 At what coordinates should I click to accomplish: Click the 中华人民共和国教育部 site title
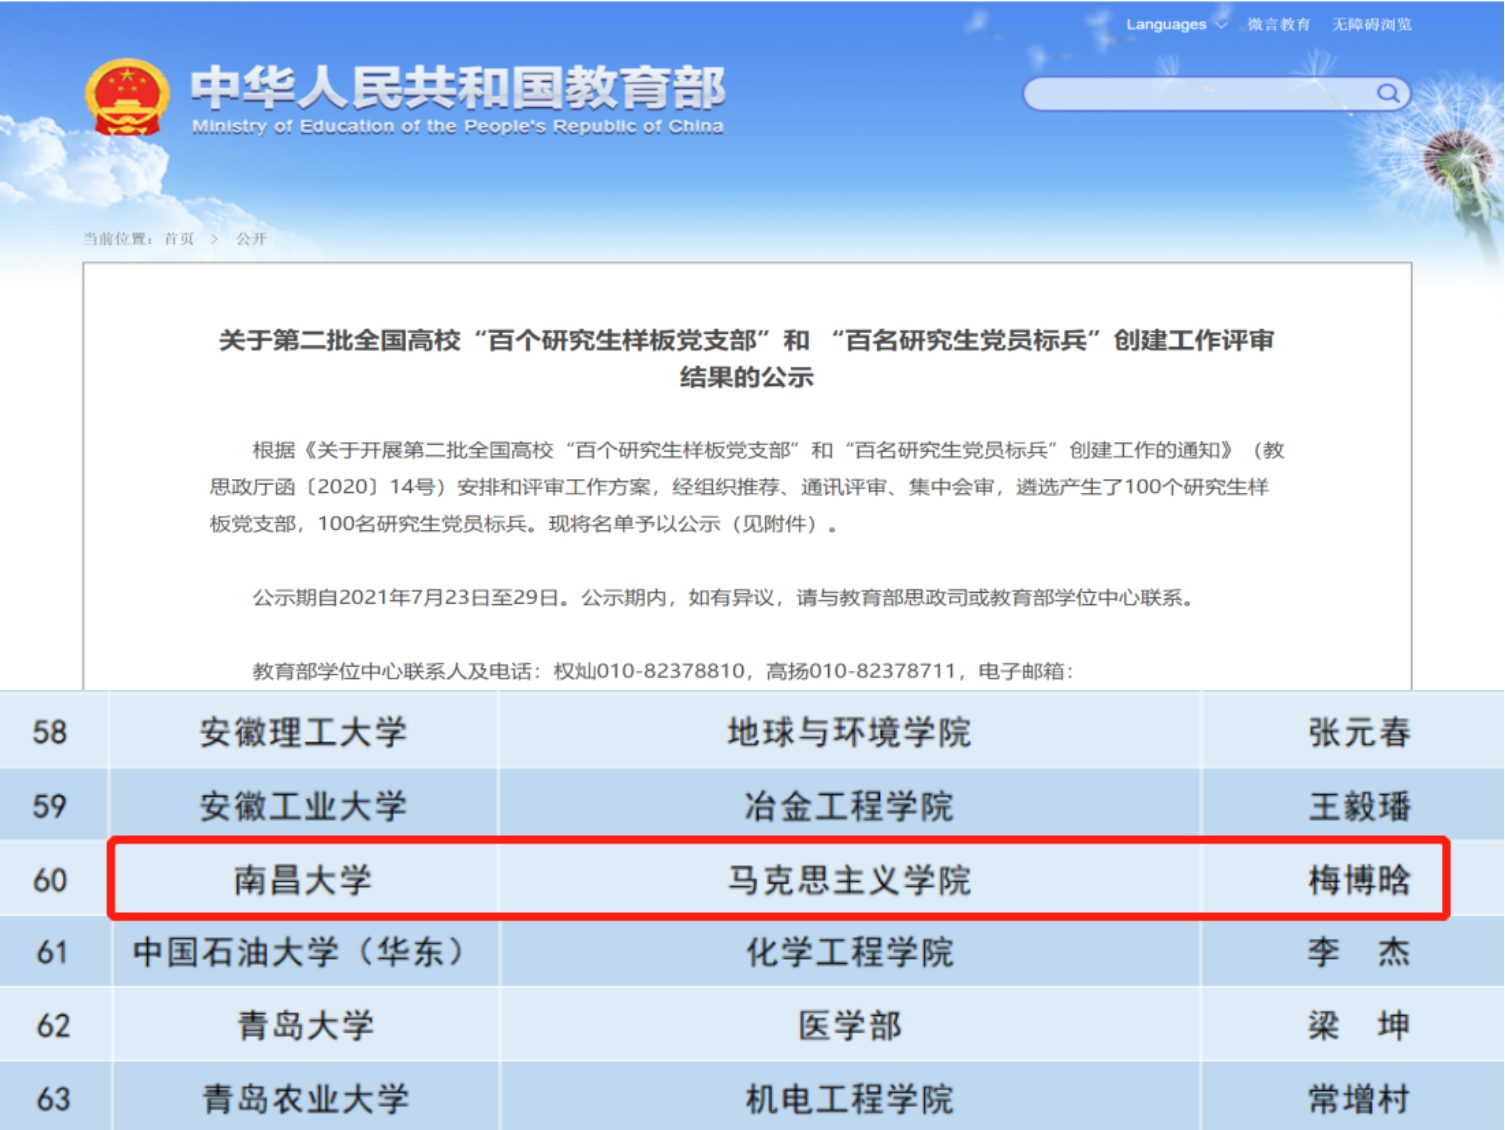458,88
